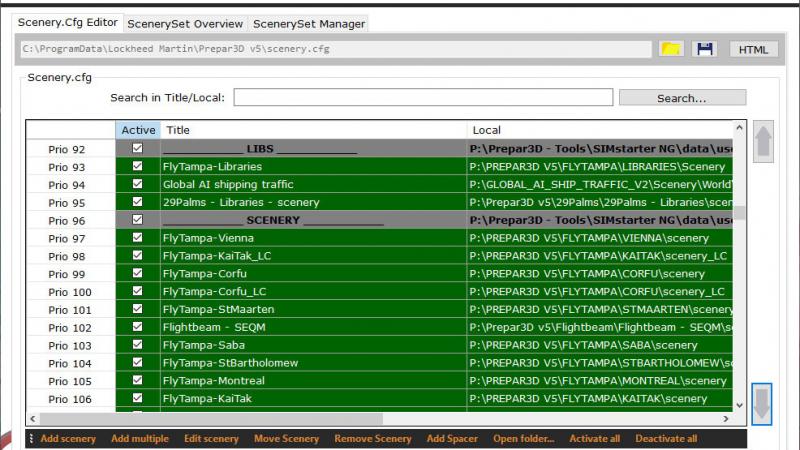
Task: Export list using HTML button
Action: pos(753,49)
